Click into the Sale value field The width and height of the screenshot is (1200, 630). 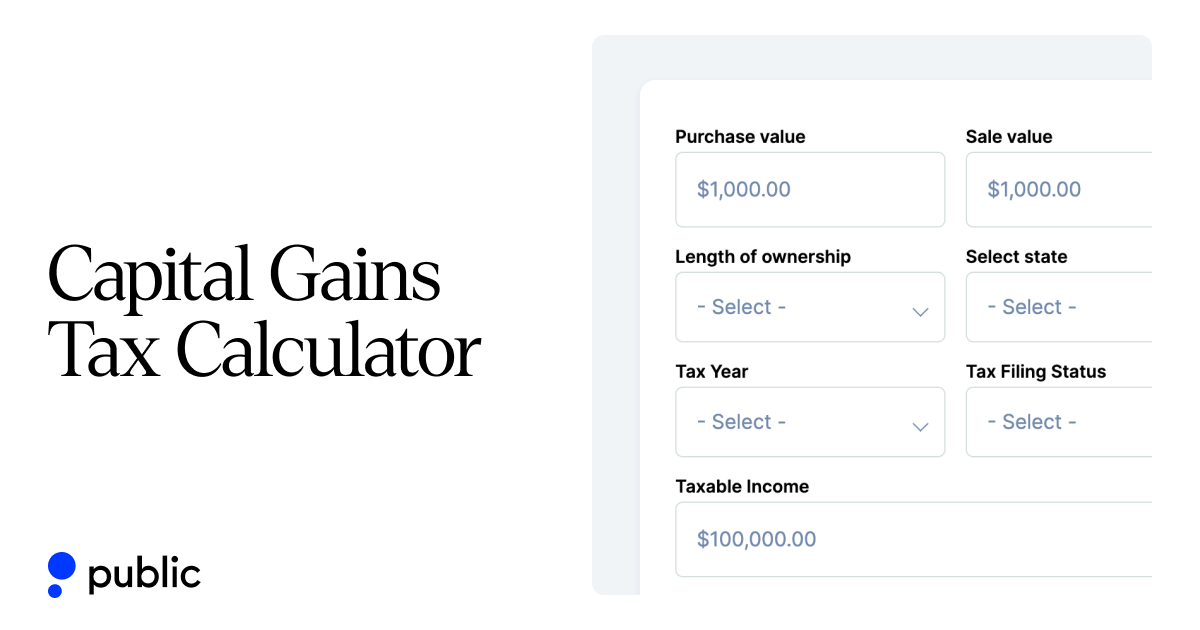[1058, 189]
